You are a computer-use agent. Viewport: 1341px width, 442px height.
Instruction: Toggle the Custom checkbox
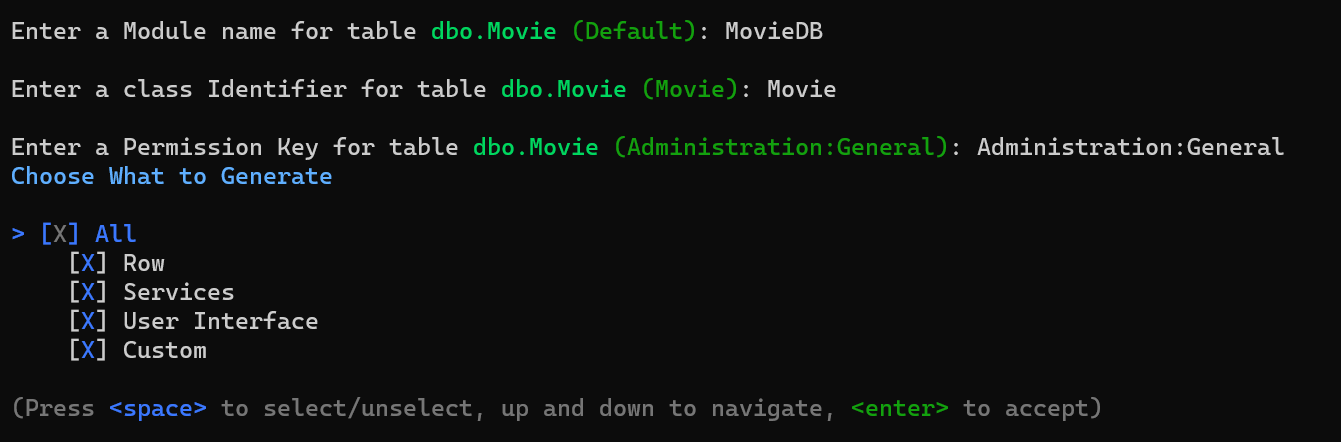click(88, 350)
